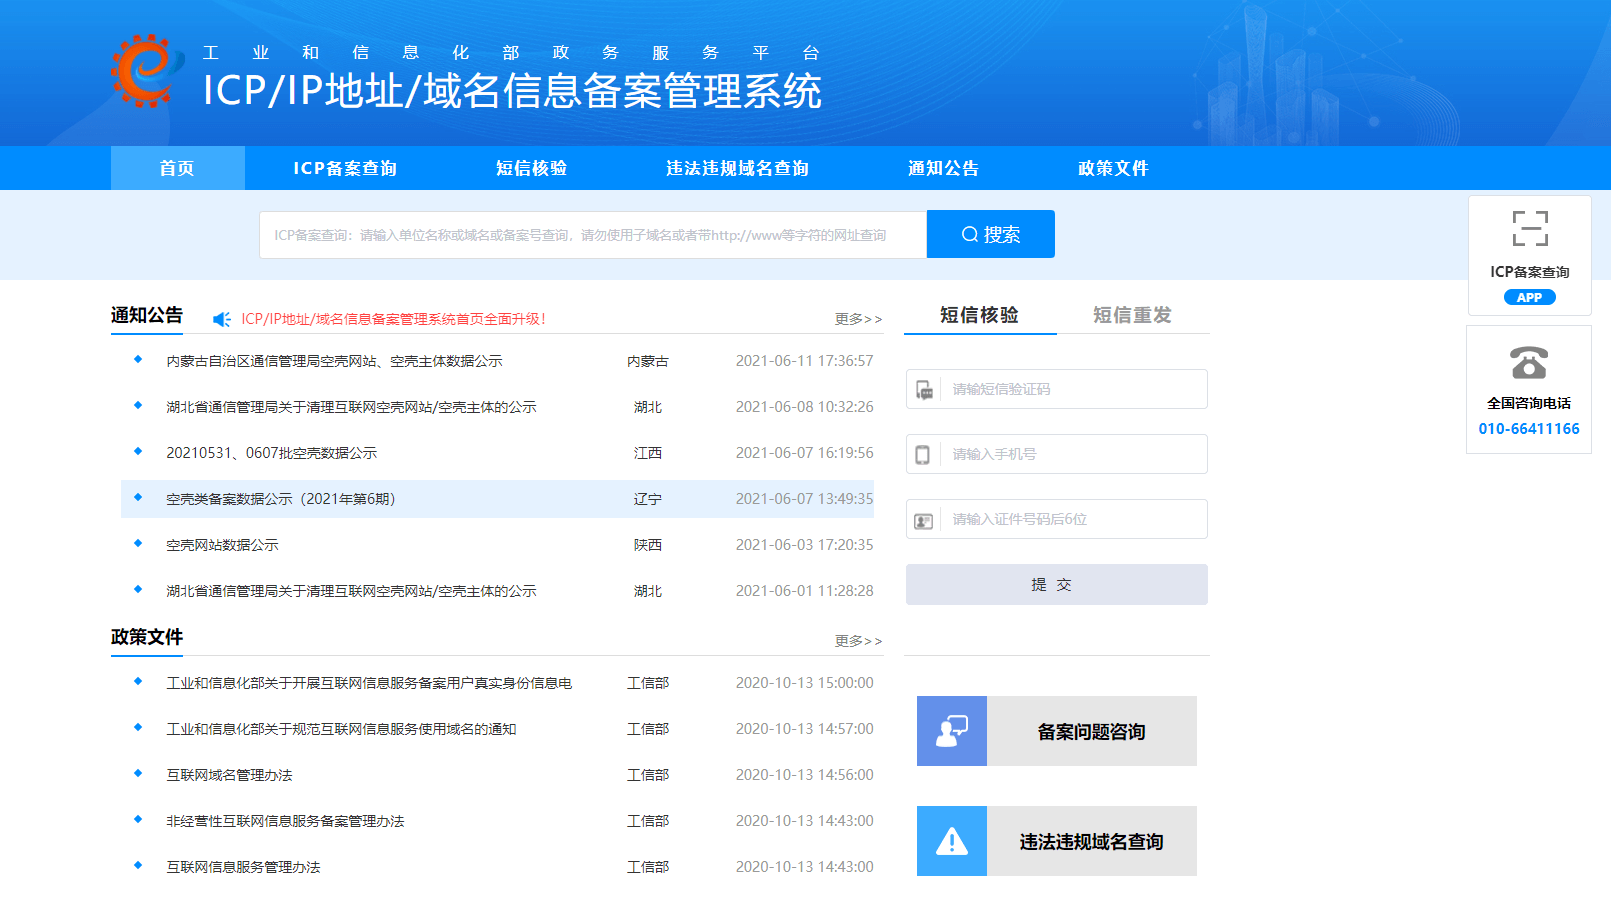Viewport: 1611px width, 897px height.
Task: Click the 通知公告 section heading
Action: 147,315
